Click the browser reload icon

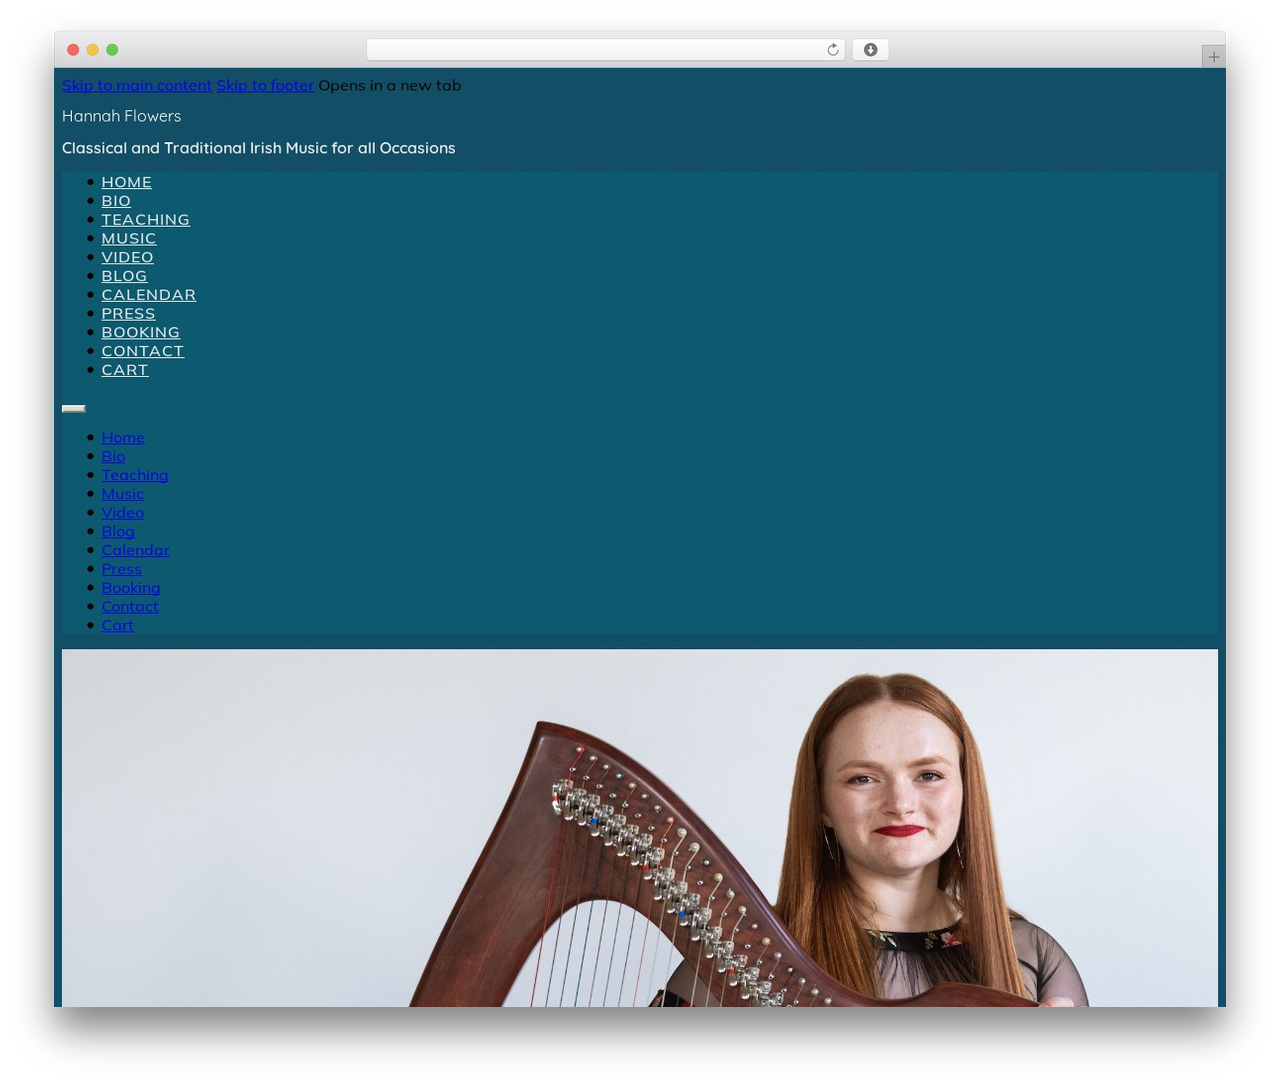click(x=833, y=50)
